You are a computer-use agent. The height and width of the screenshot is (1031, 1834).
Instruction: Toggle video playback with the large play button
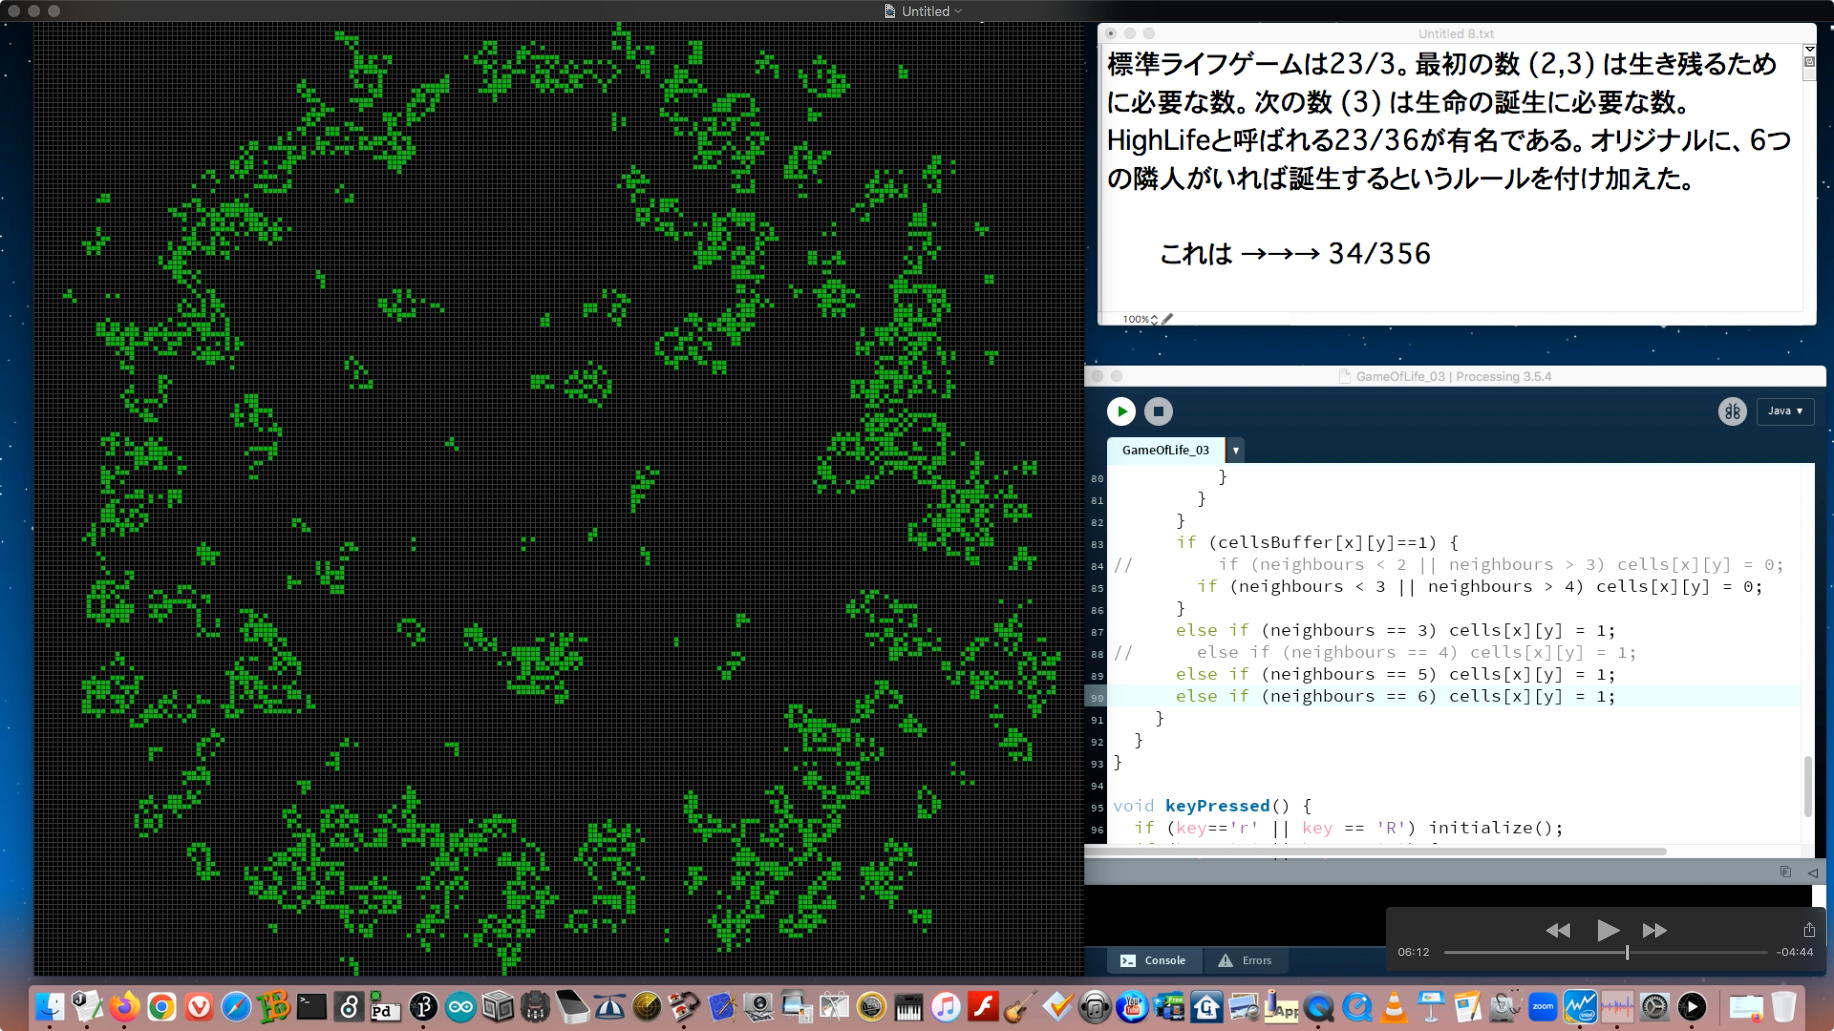(x=1607, y=930)
